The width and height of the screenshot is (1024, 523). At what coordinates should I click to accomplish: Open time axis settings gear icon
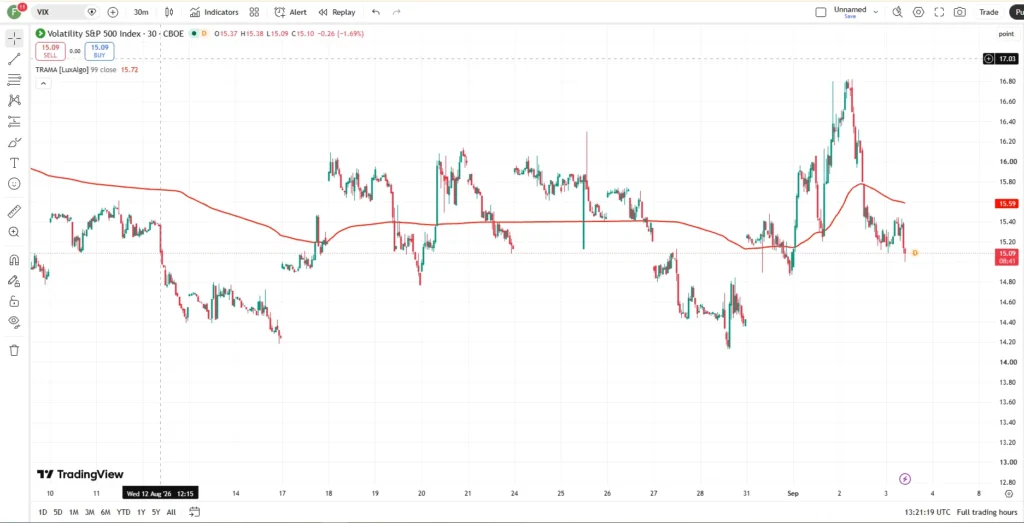[1009, 494]
